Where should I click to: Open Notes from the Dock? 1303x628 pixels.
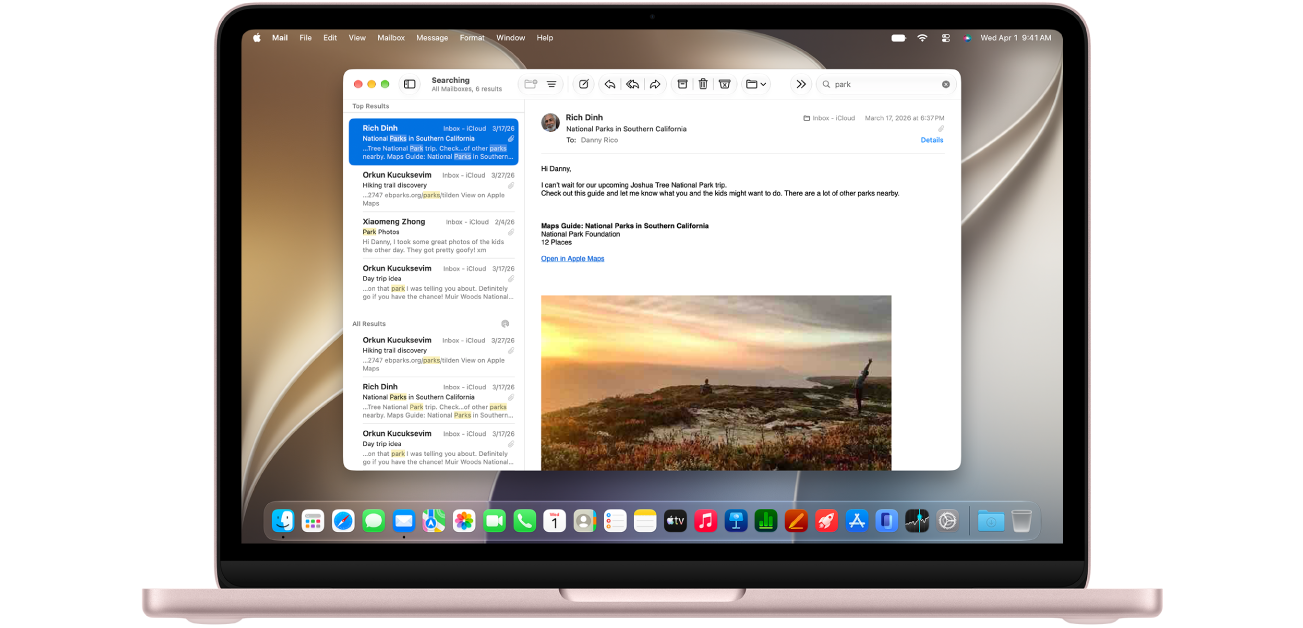tap(645, 521)
